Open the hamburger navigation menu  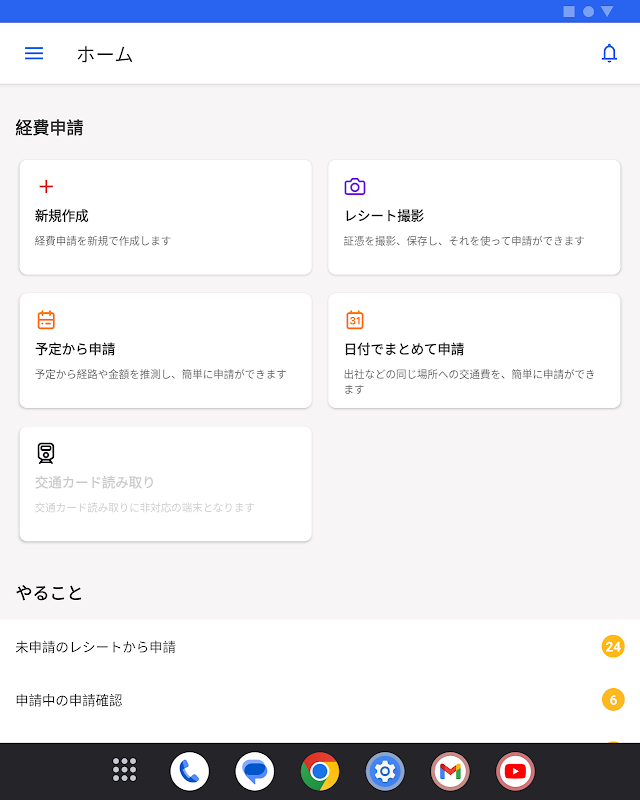(34, 54)
